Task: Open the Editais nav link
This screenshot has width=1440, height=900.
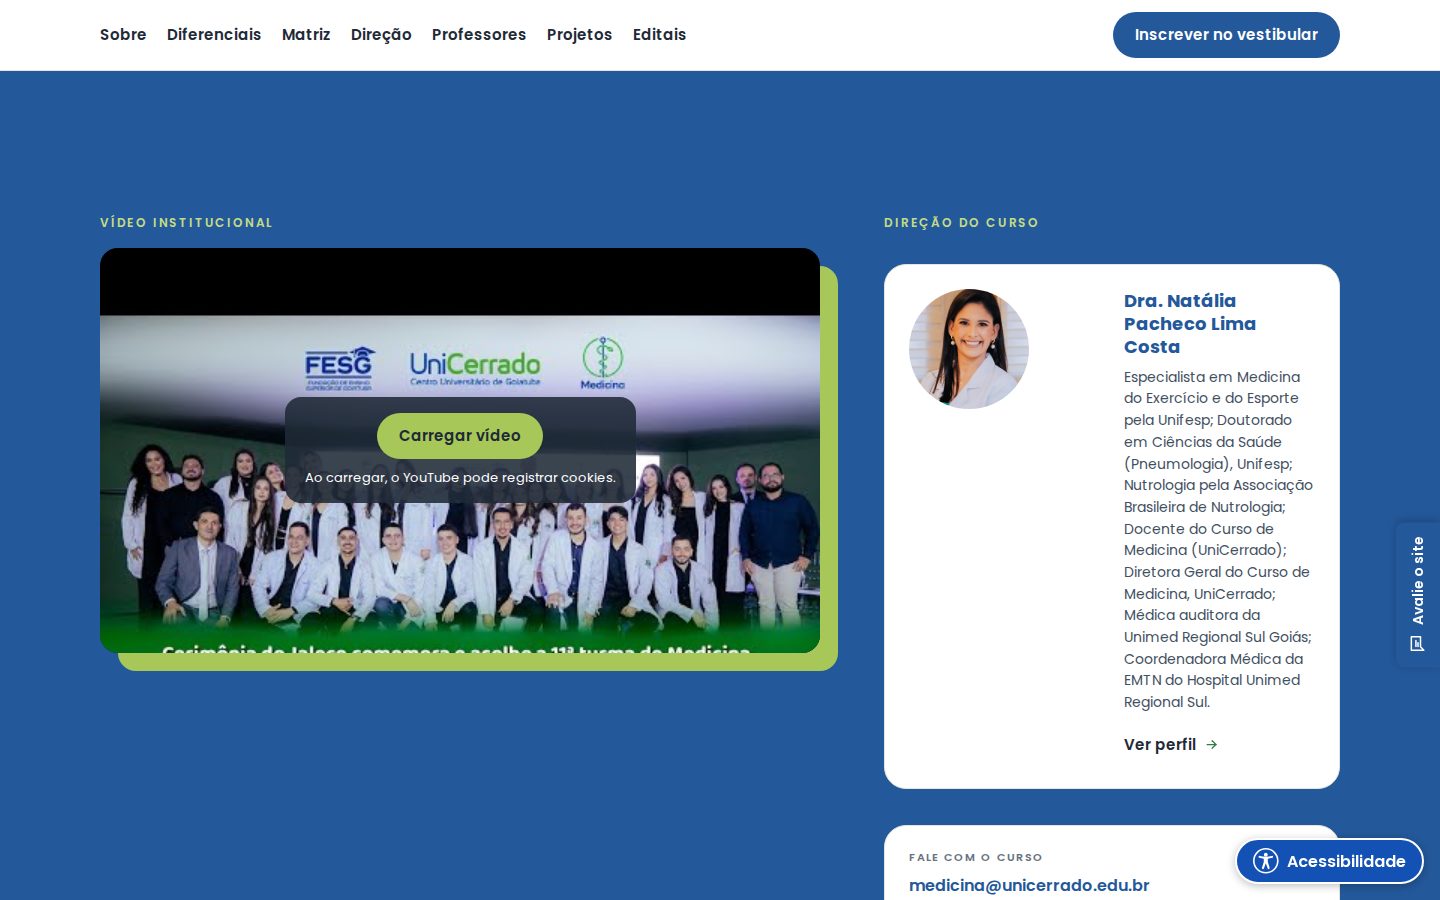Action: click(659, 35)
